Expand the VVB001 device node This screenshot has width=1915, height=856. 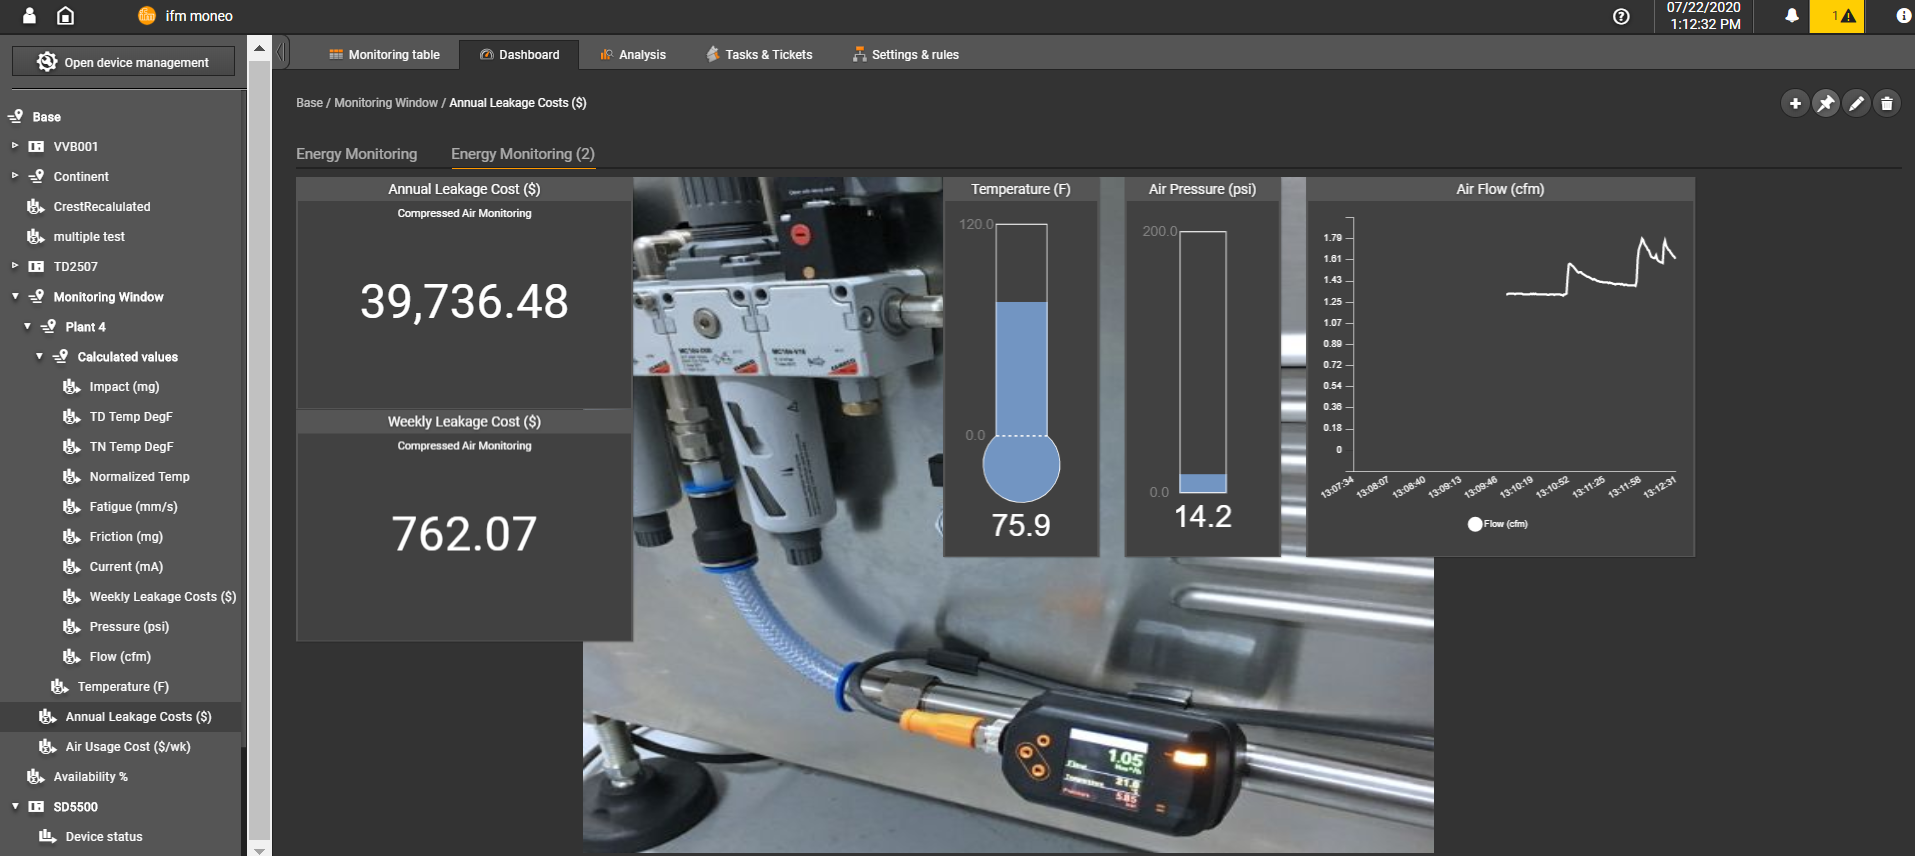click(15, 146)
